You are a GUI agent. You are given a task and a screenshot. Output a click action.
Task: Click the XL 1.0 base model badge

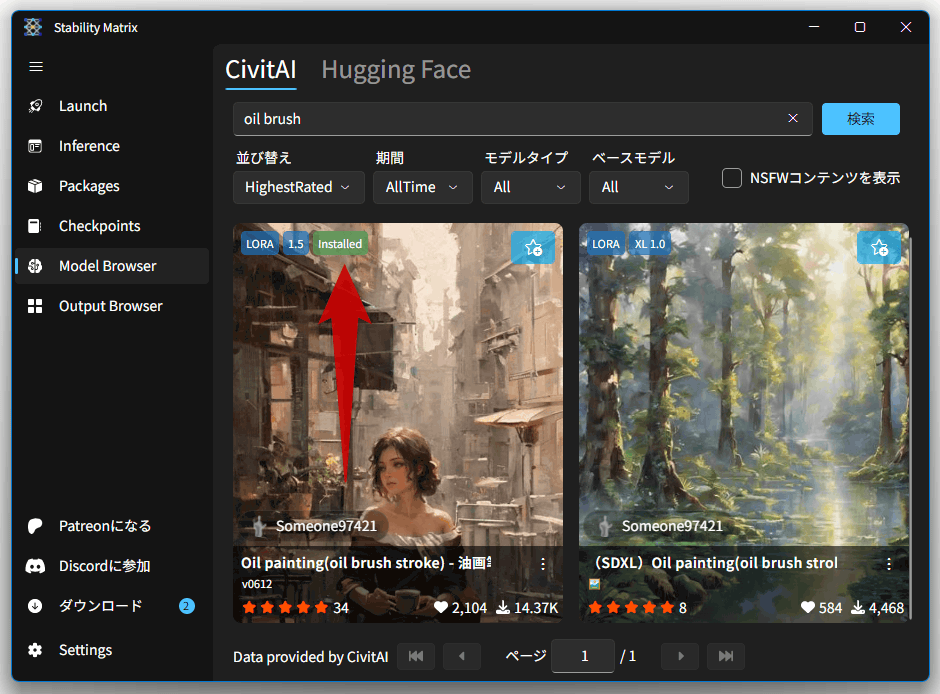tap(650, 244)
